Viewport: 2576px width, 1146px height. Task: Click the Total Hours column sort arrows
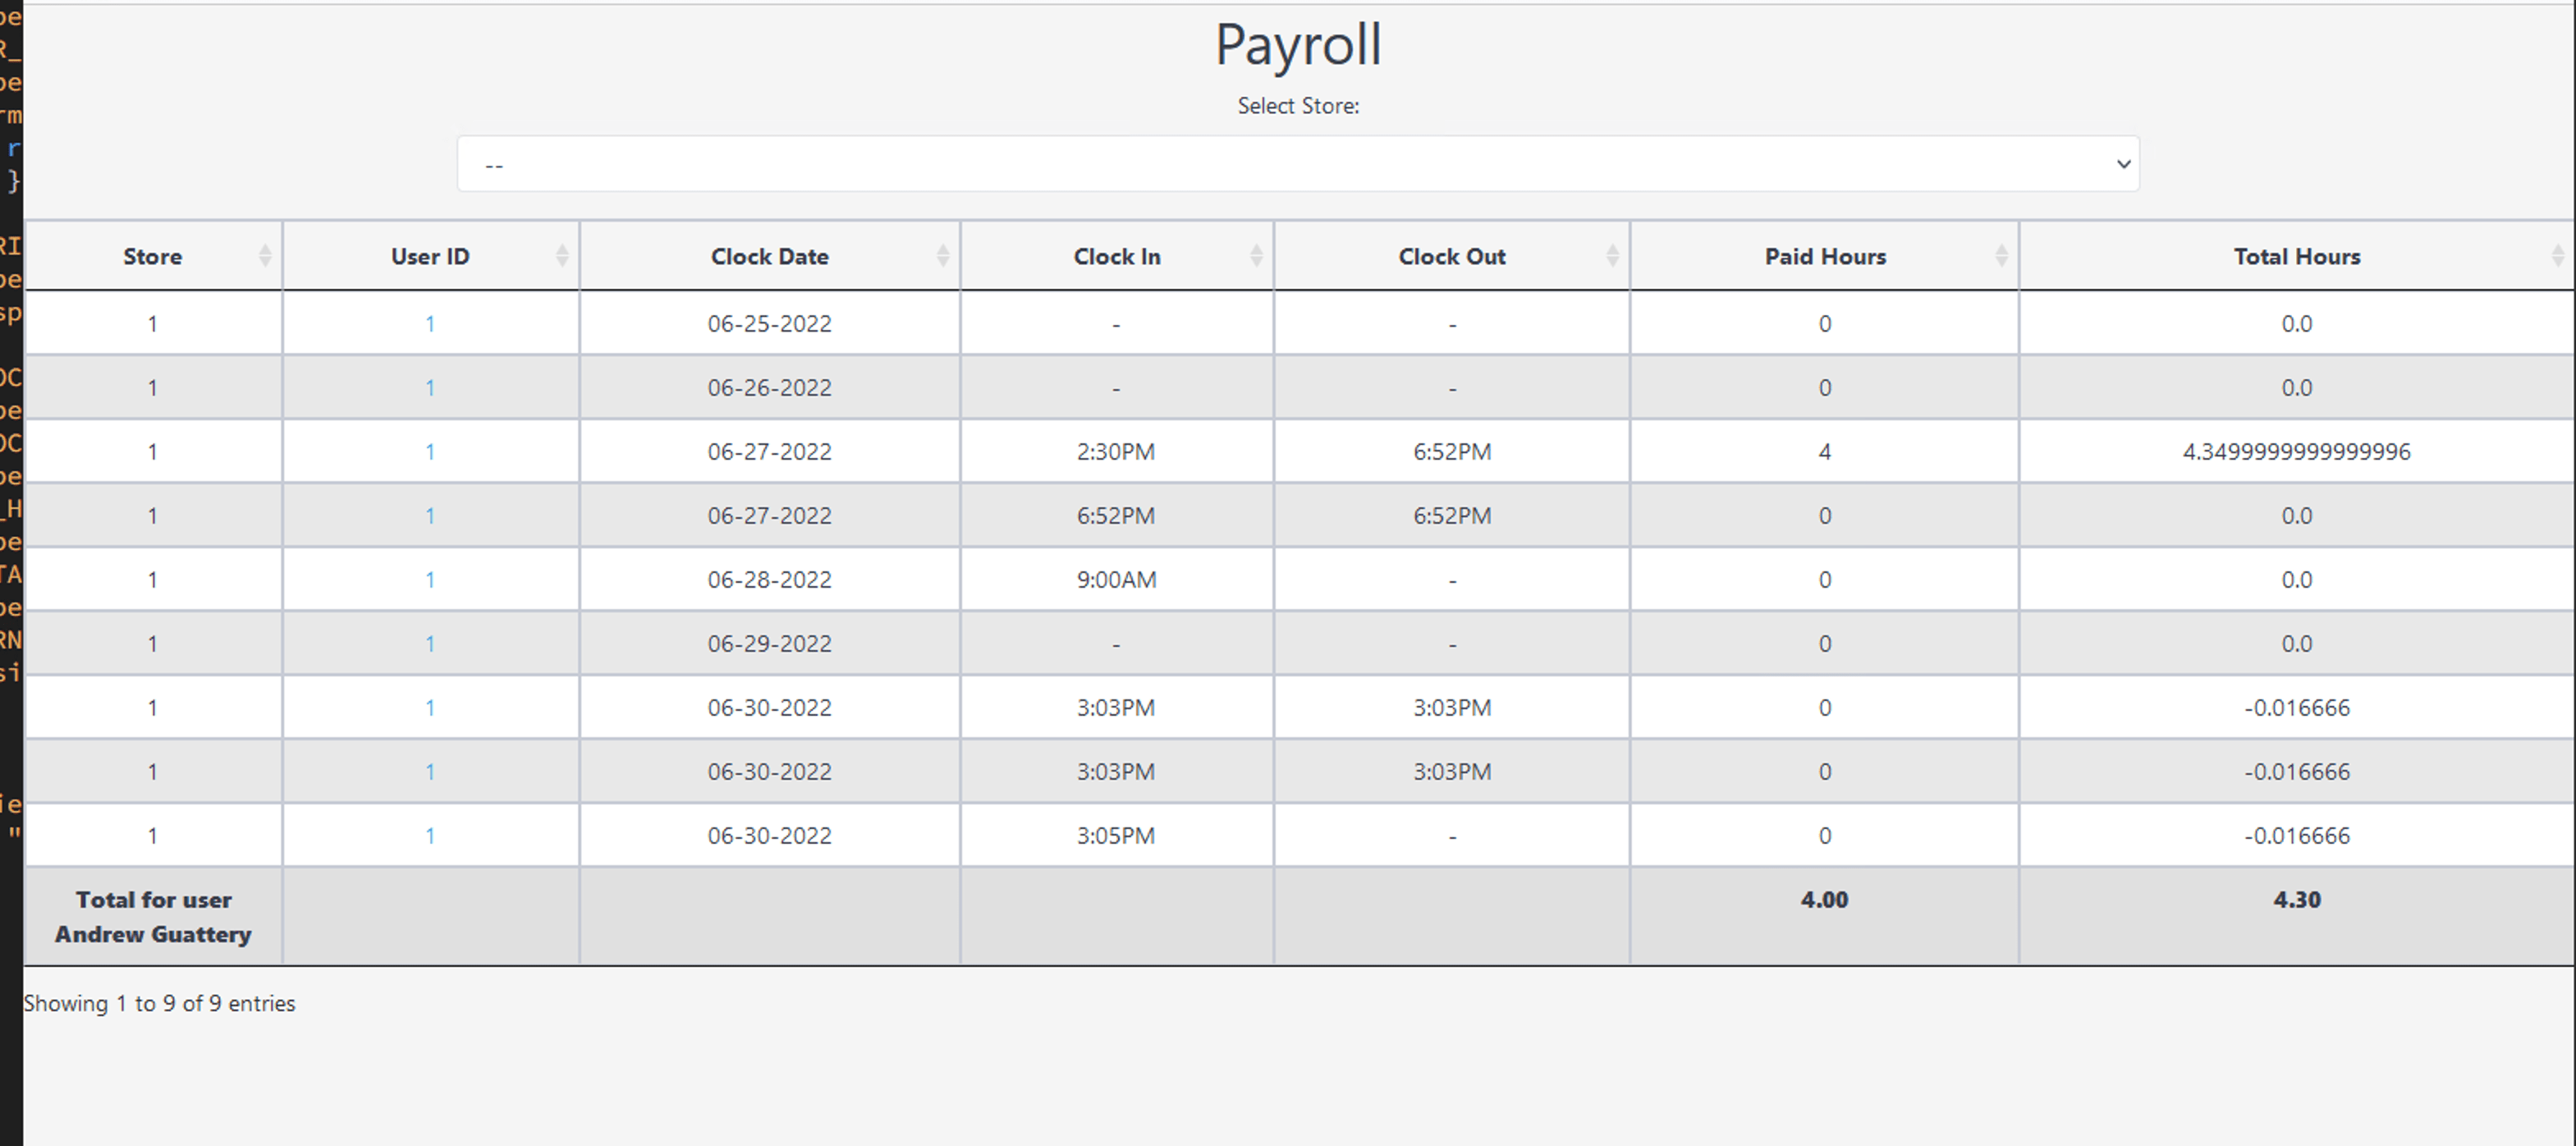[x=2557, y=256]
